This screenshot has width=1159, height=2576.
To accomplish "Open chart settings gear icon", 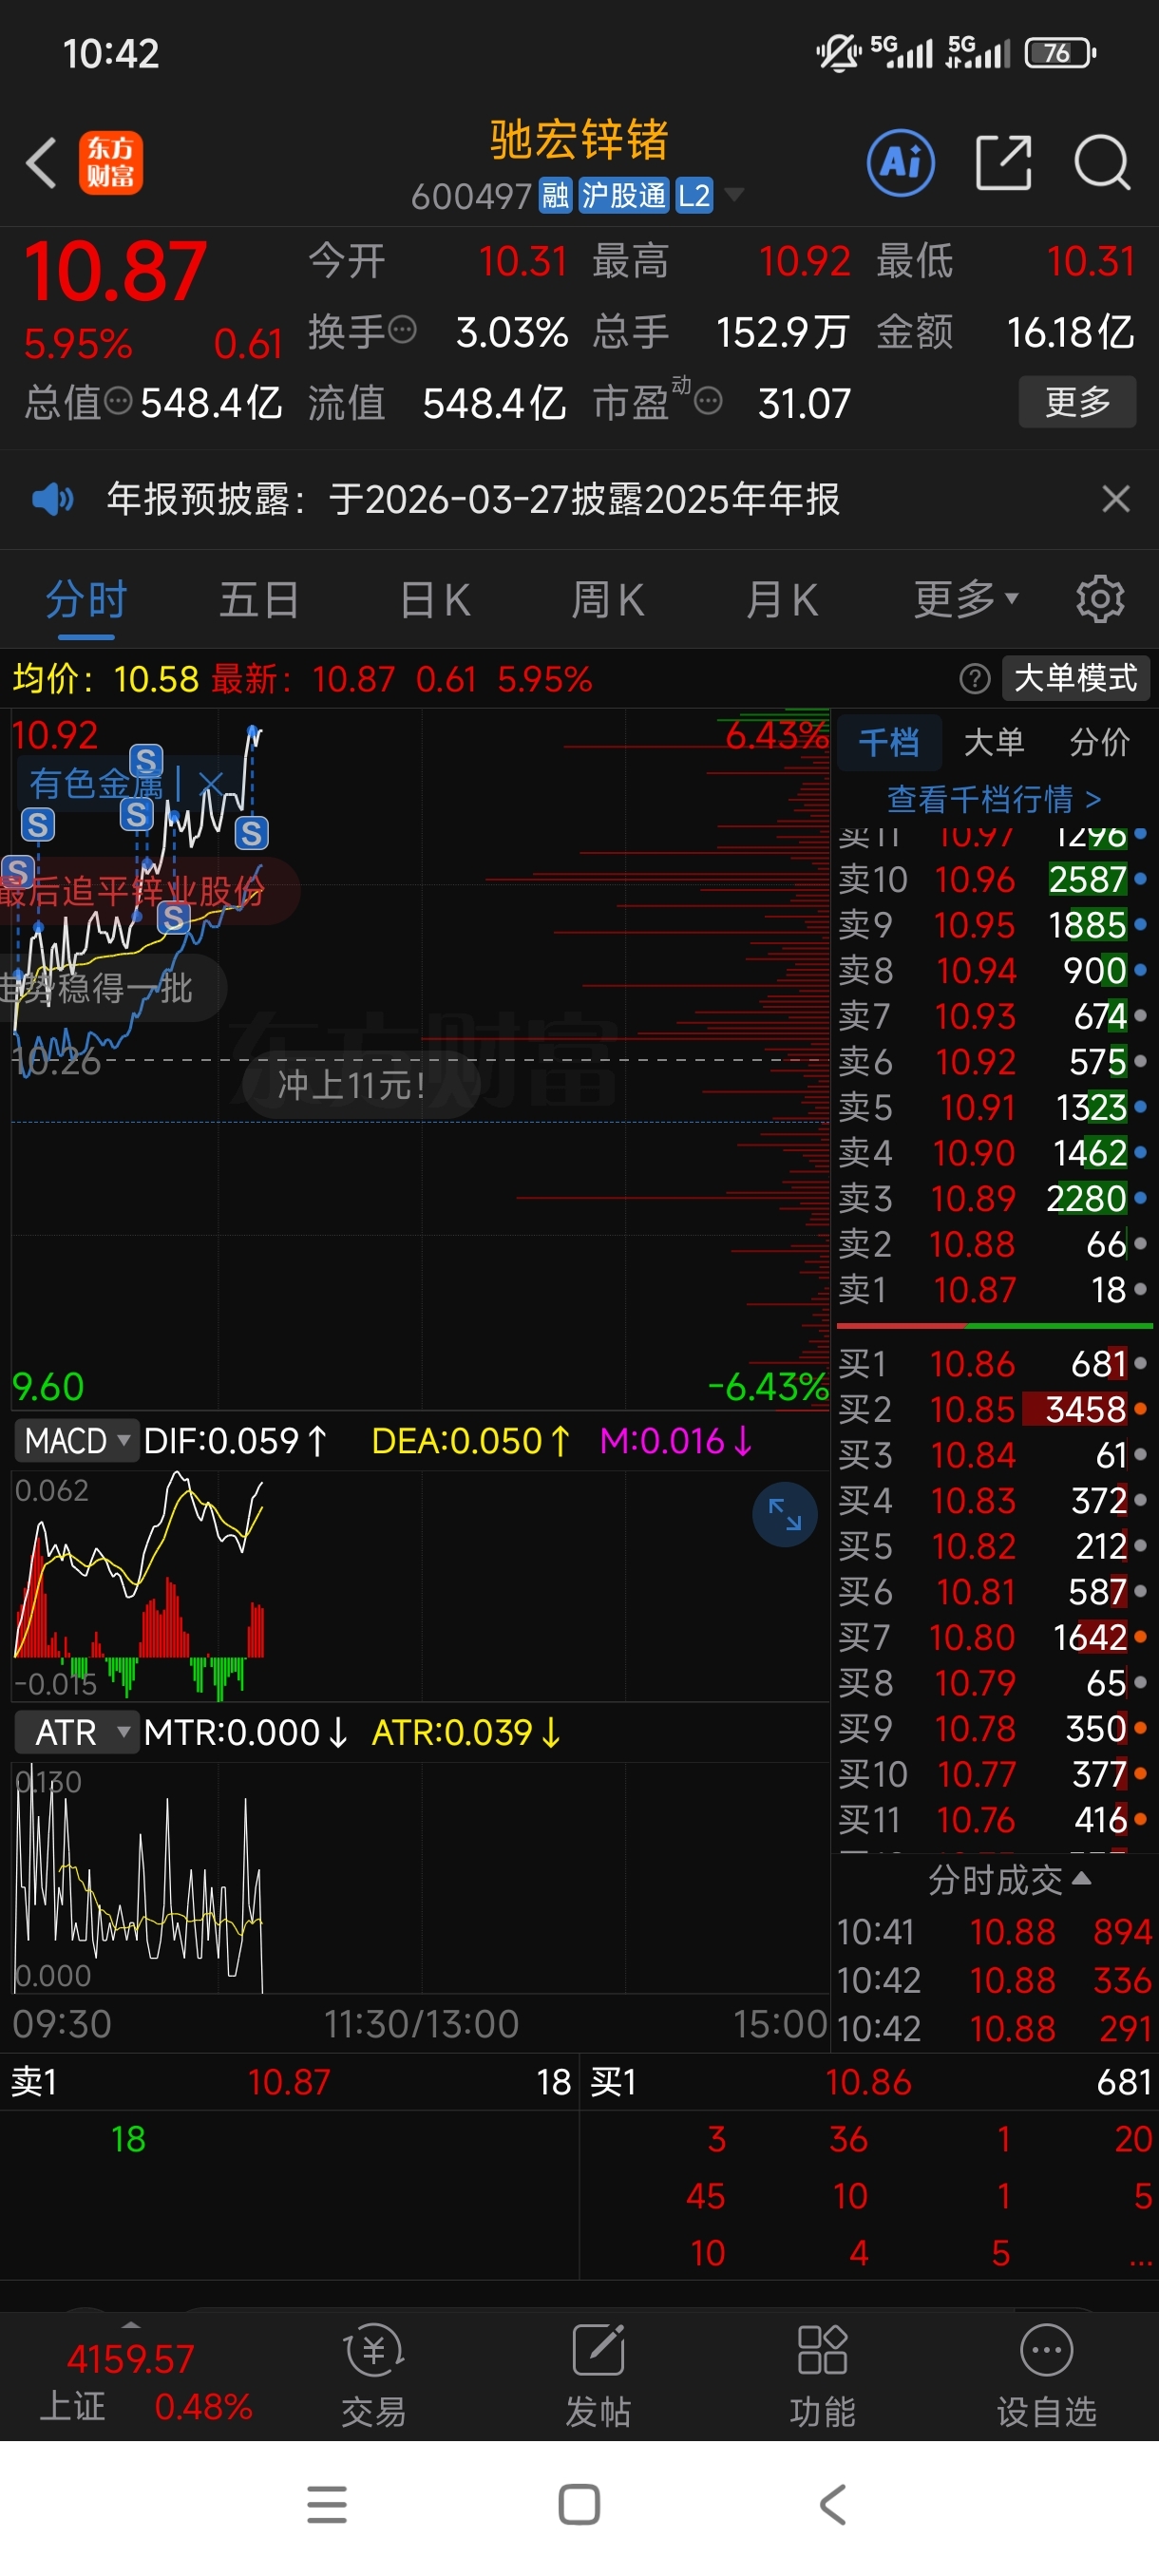I will click(x=1100, y=600).
